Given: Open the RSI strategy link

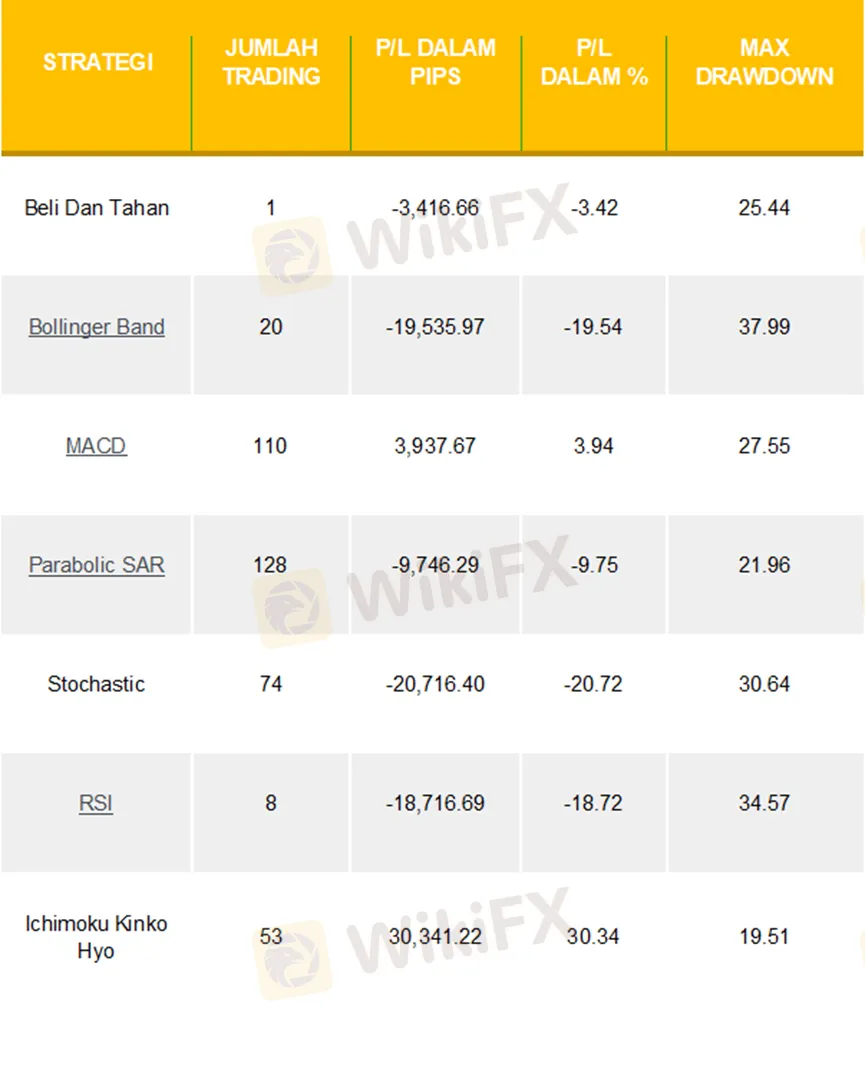Looking at the screenshot, I should point(96,803).
